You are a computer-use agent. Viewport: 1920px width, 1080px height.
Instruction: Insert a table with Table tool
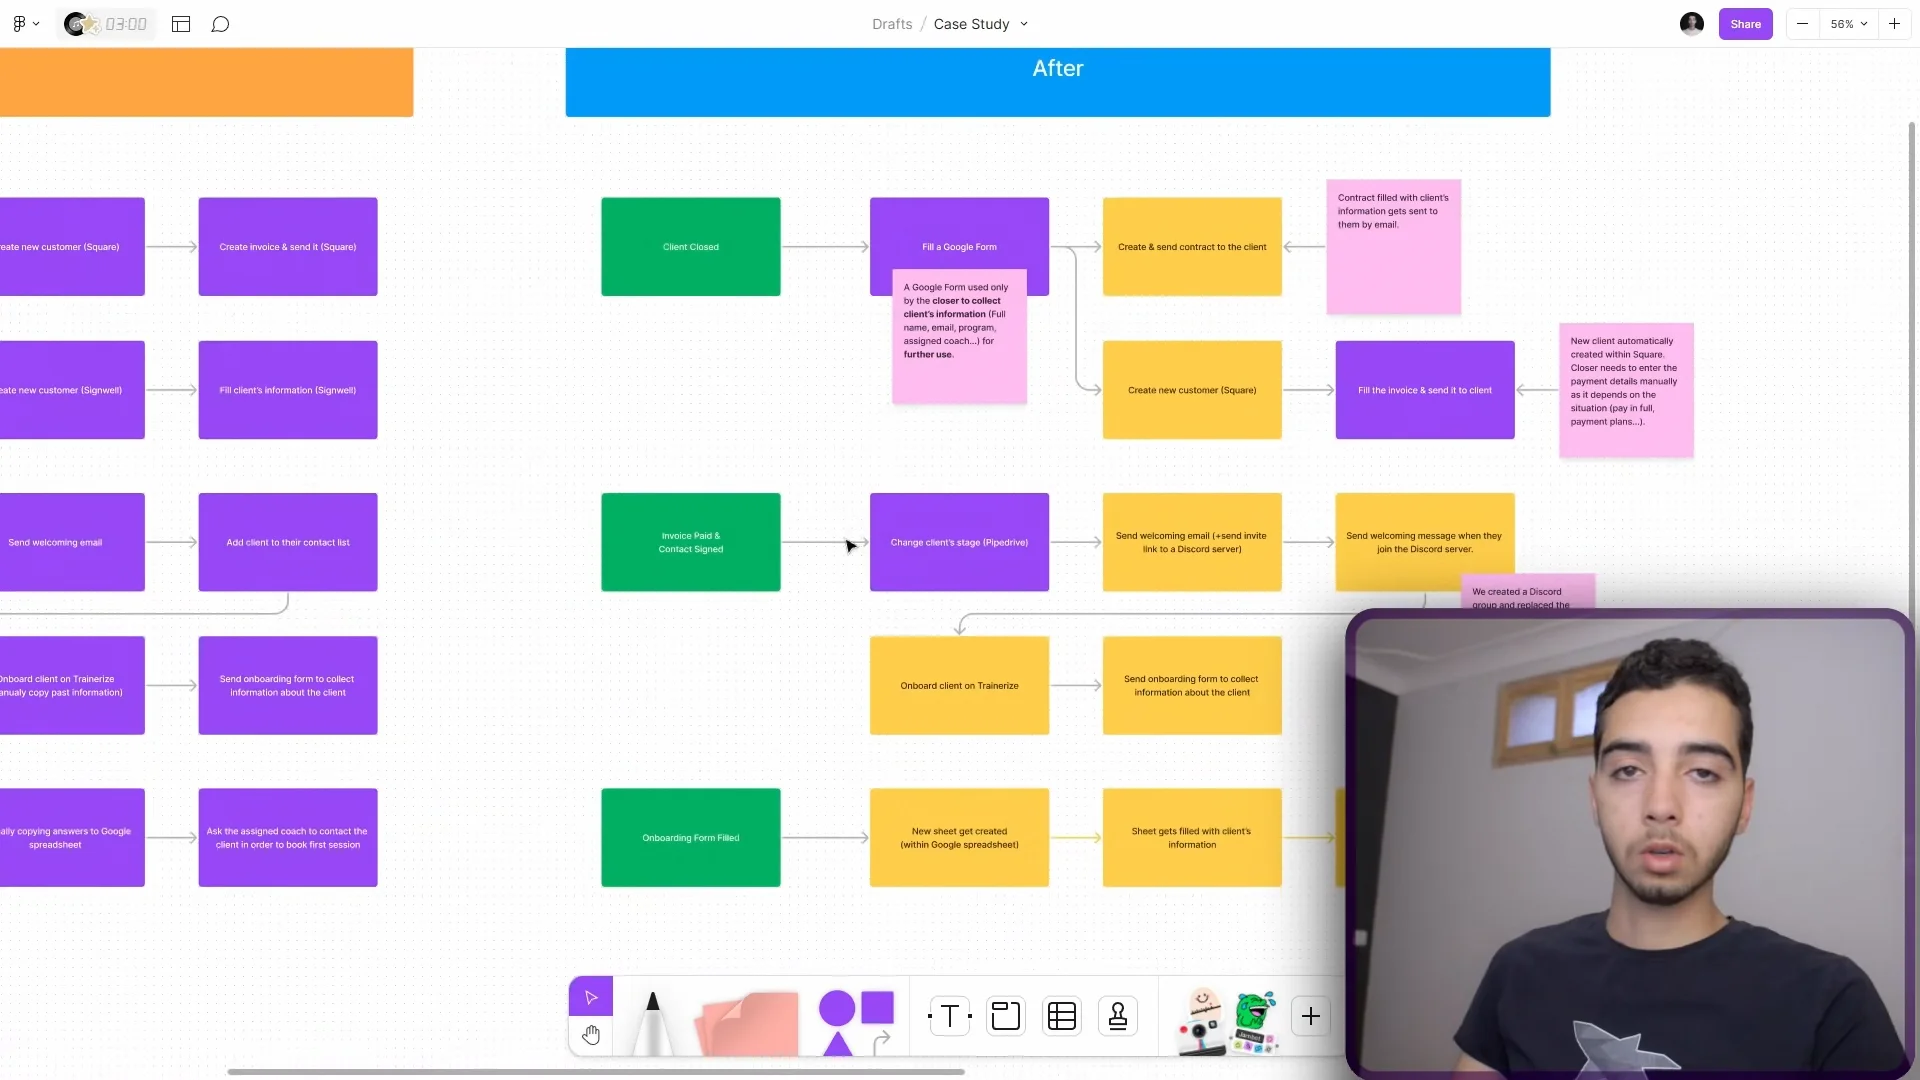[x=1062, y=1016]
